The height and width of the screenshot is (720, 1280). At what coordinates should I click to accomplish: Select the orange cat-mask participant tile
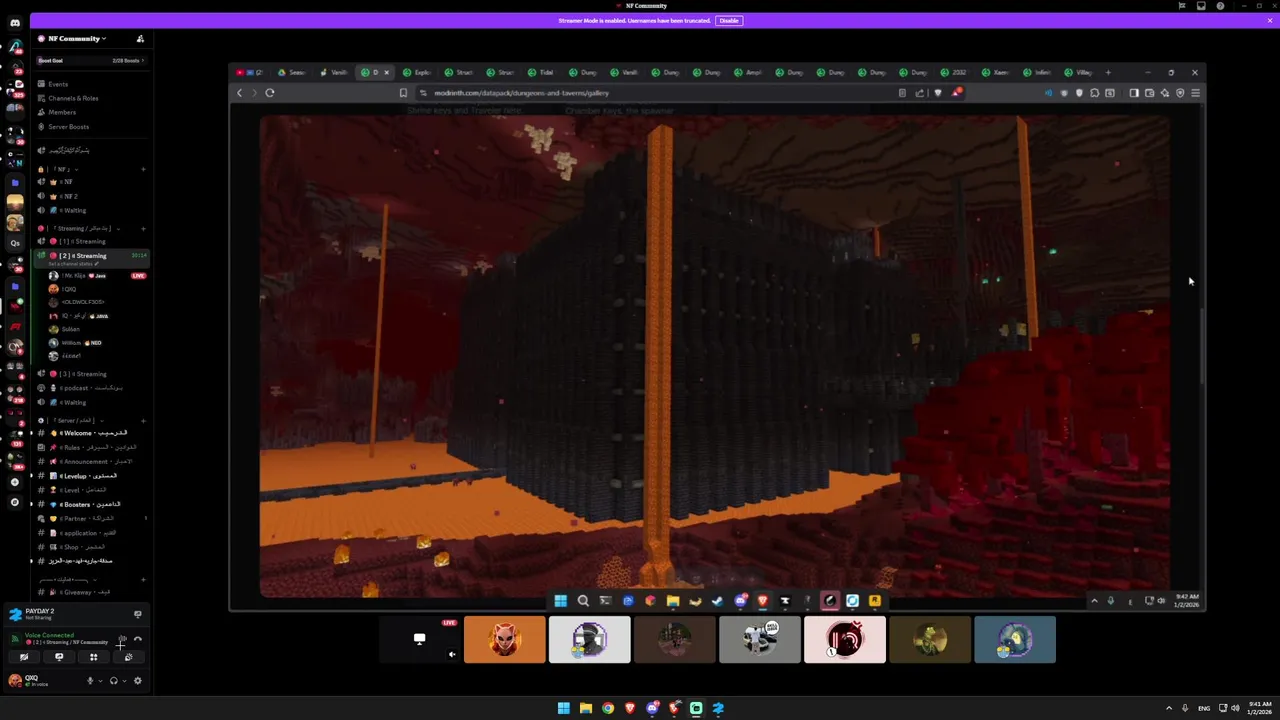[505, 640]
